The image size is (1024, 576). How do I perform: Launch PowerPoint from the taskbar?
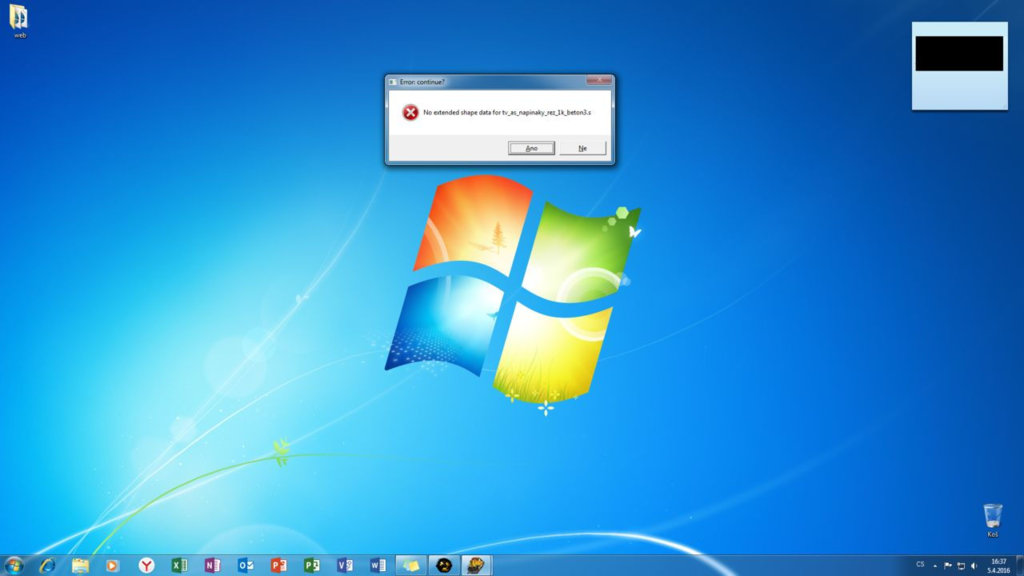(279, 565)
